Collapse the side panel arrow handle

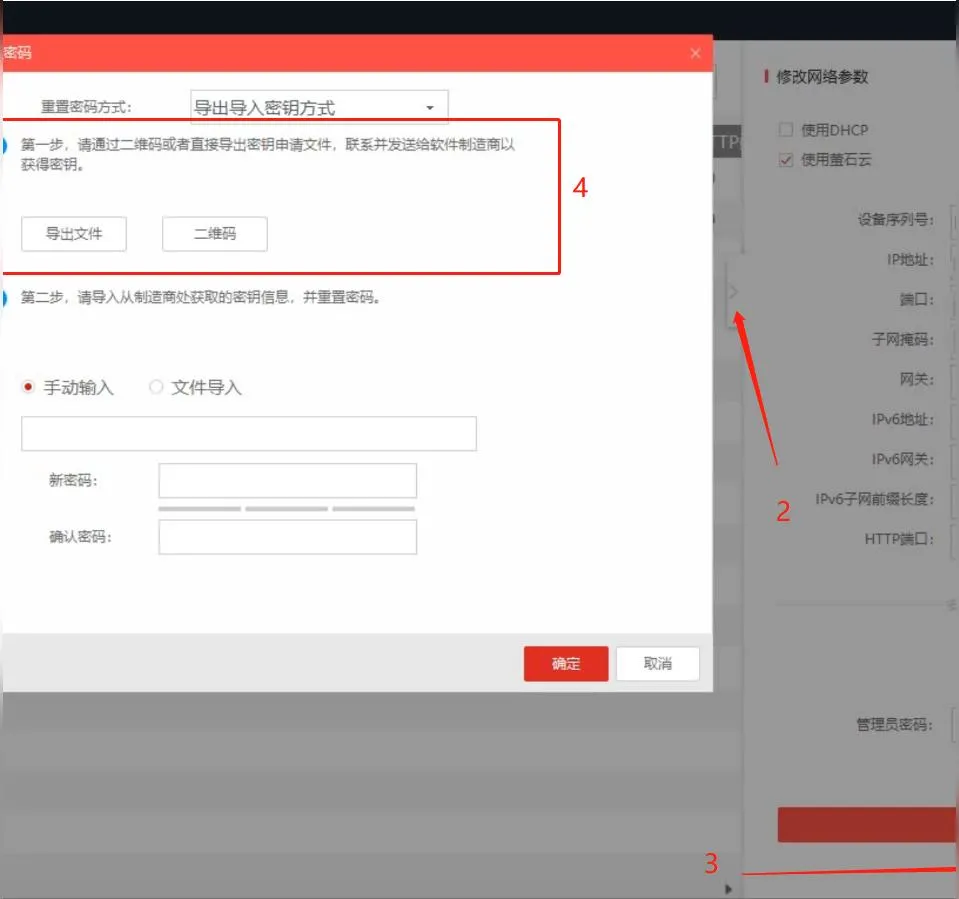tap(733, 292)
